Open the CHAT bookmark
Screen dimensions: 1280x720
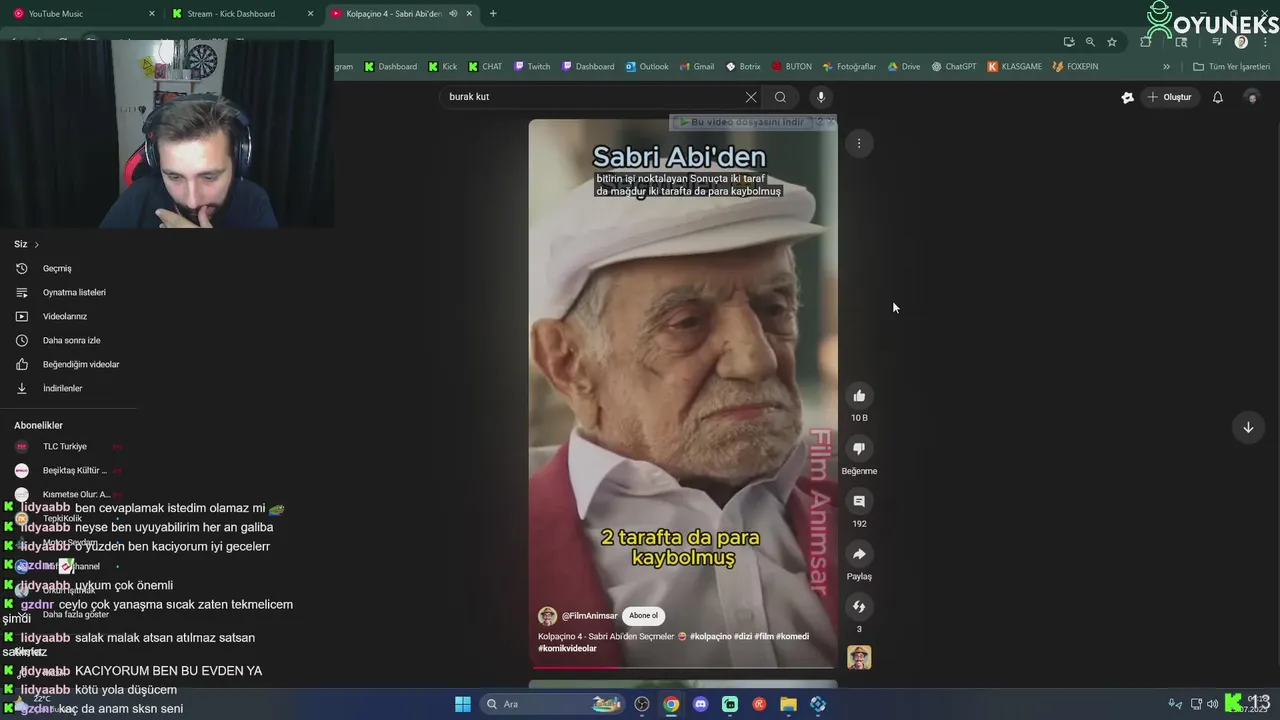[x=485, y=67]
